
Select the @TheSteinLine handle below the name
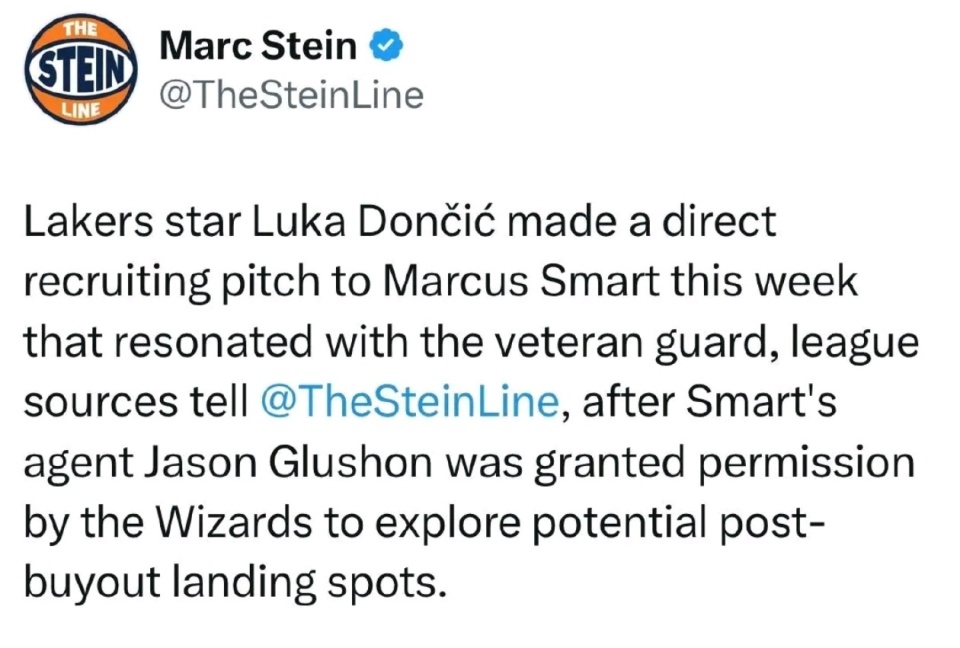(x=291, y=96)
